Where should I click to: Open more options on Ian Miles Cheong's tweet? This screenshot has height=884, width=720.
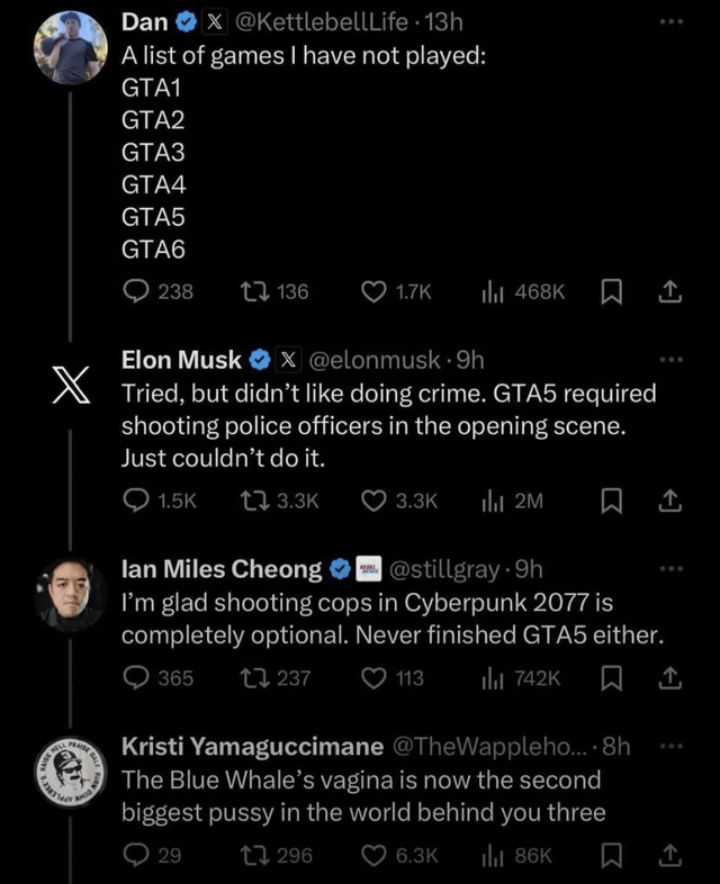coord(671,569)
